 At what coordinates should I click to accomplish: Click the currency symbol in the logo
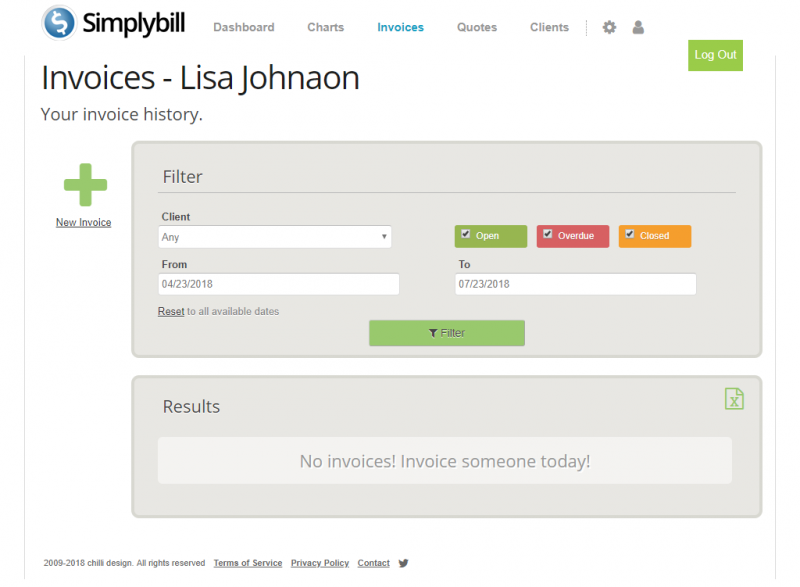pyautogui.click(x=59, y=23)
